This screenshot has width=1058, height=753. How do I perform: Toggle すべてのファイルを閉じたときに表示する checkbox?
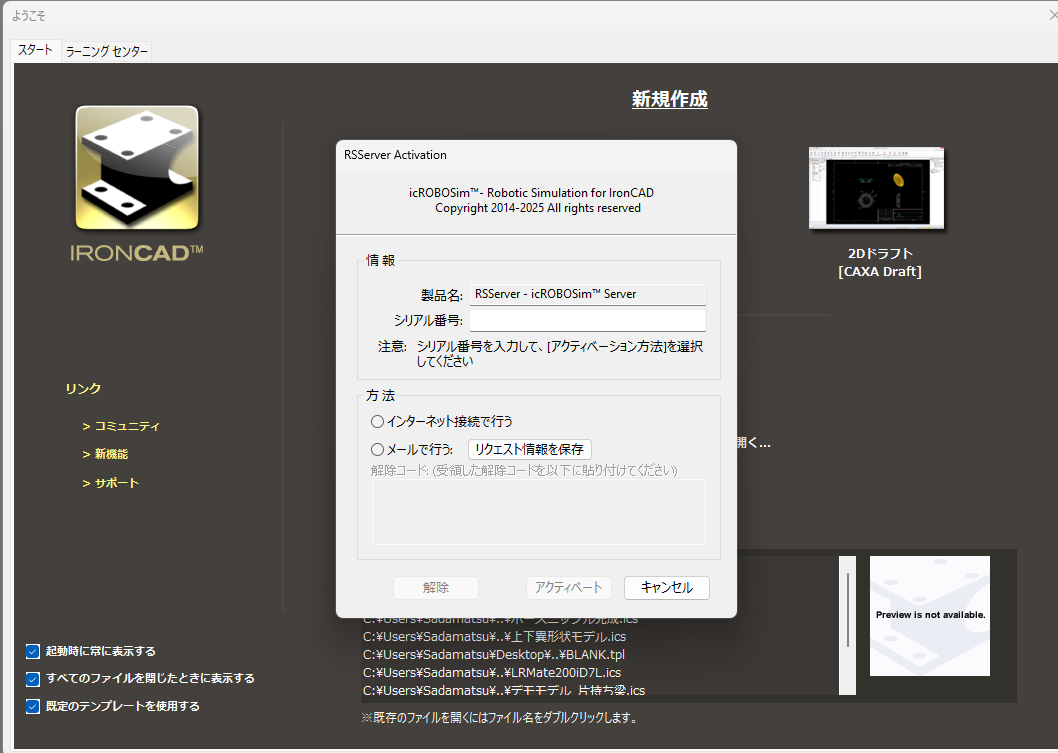click(32, 679)
